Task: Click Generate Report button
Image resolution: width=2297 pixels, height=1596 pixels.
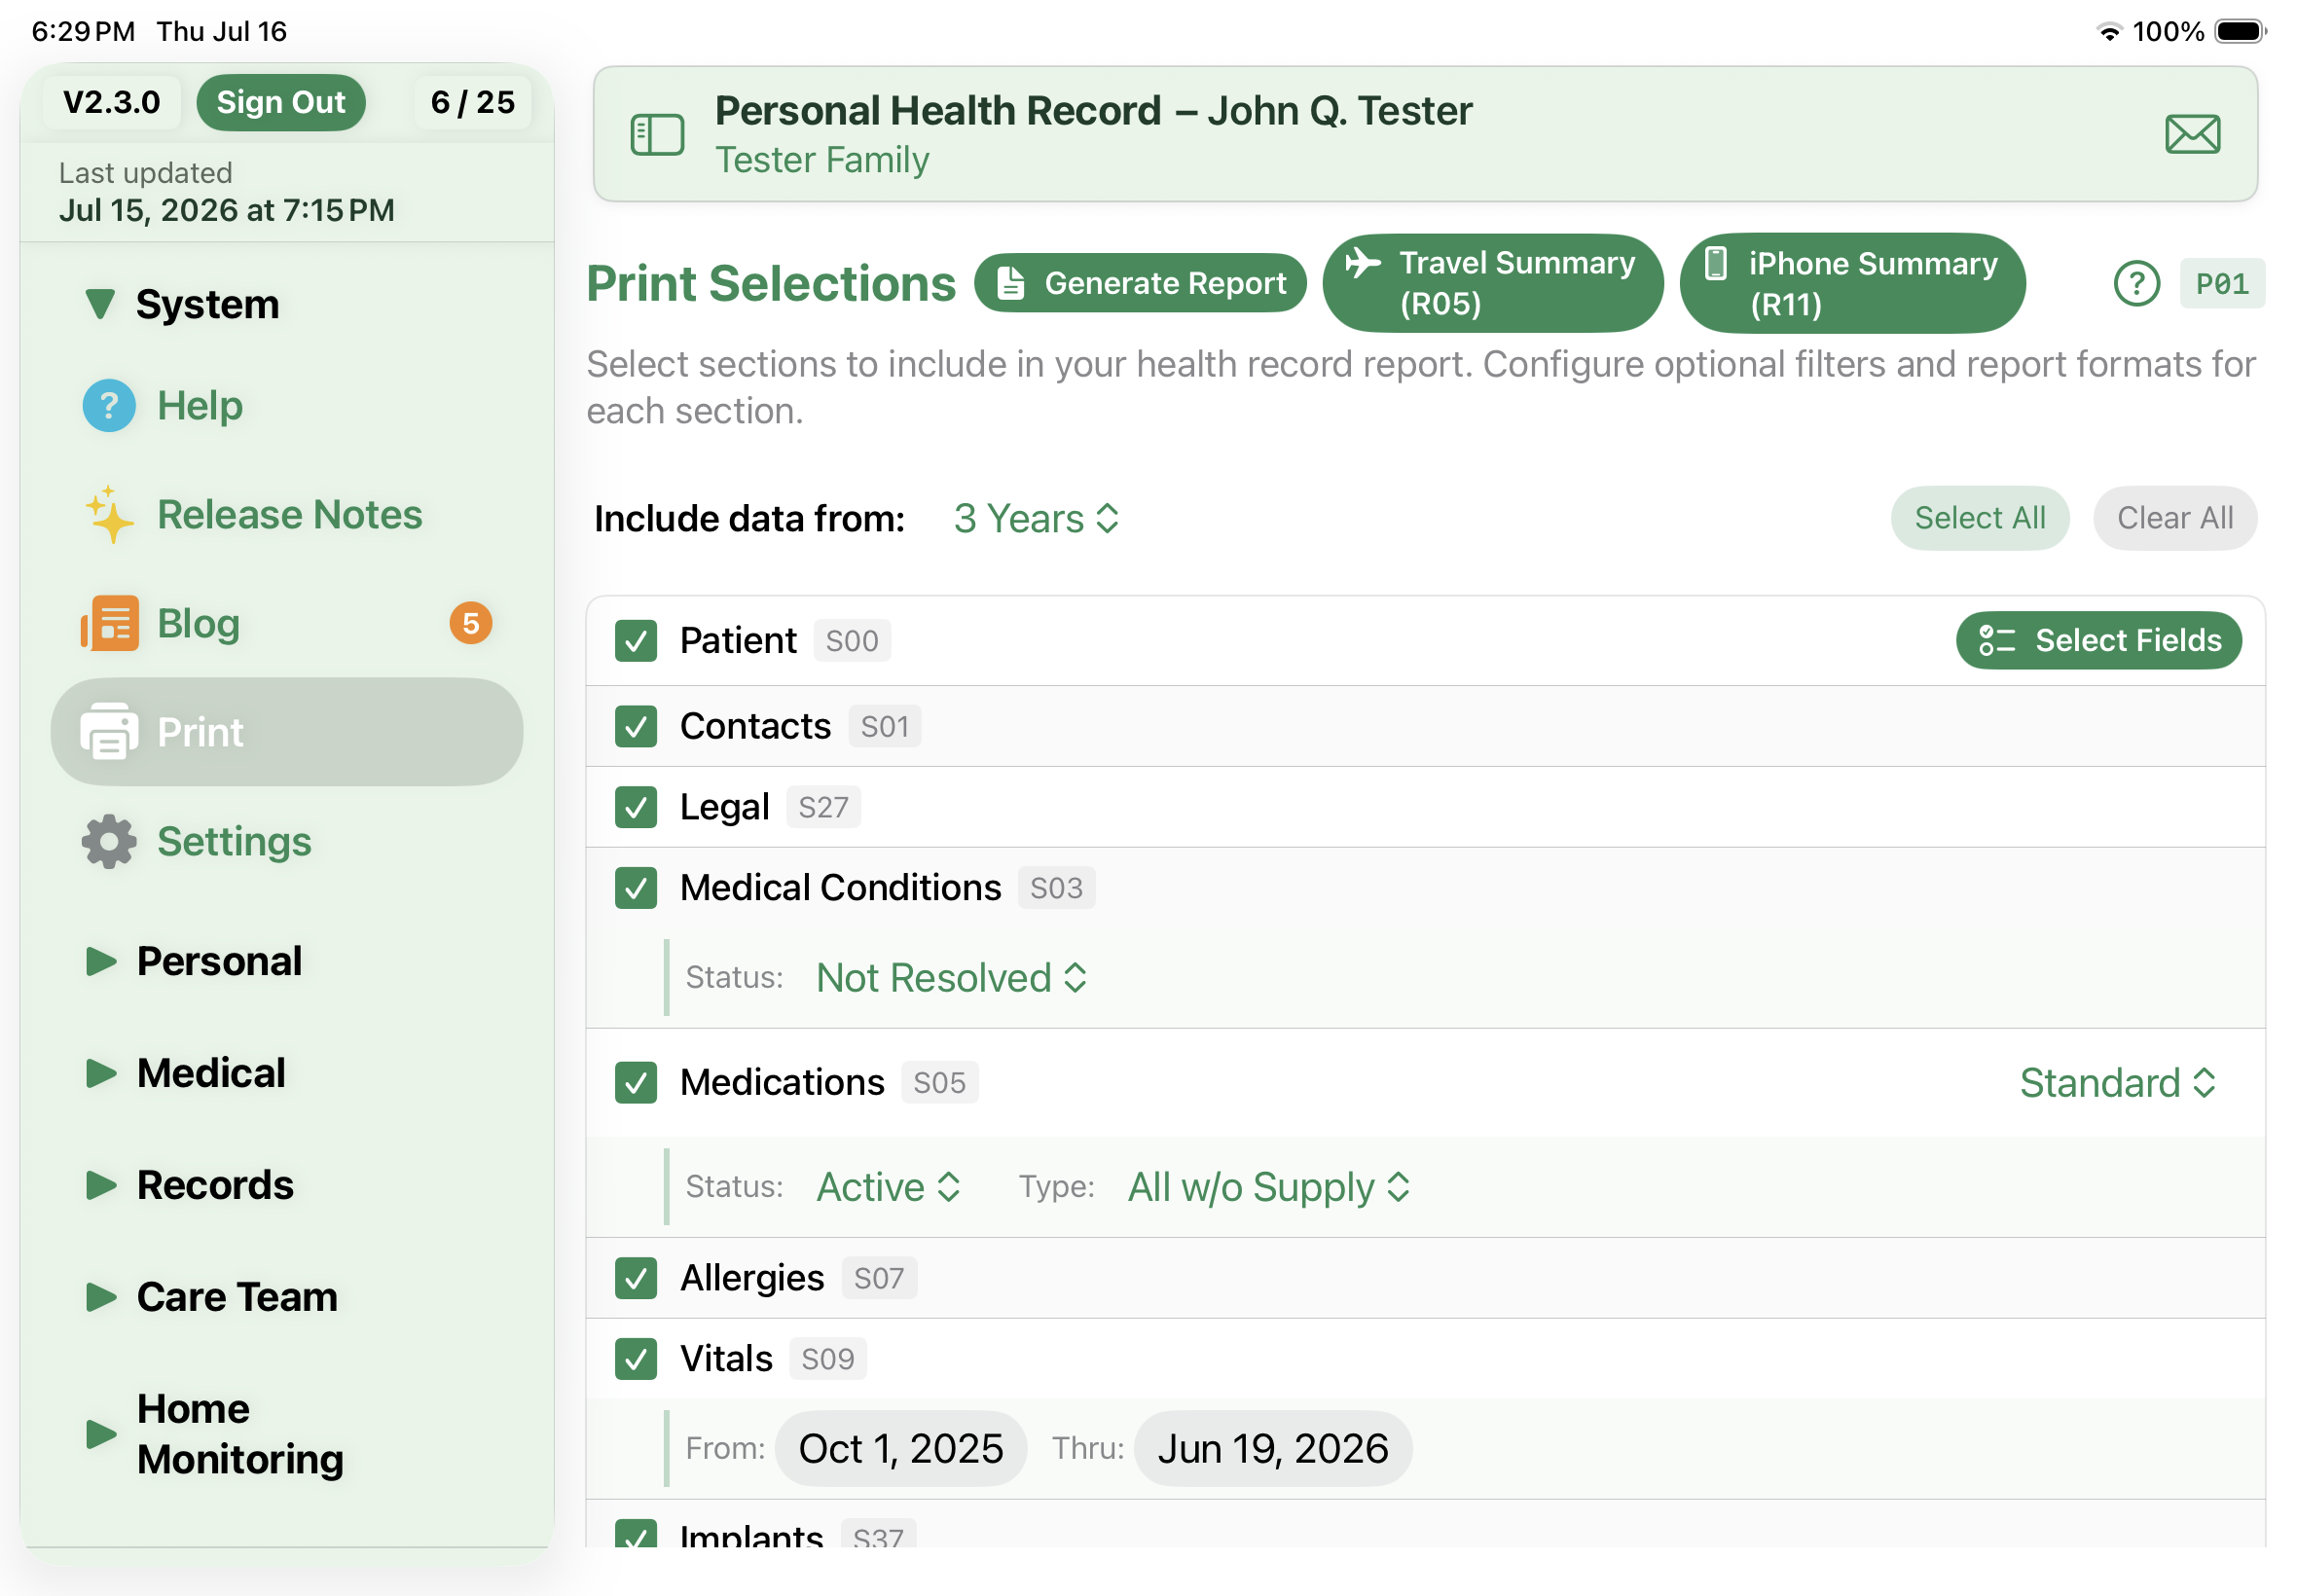Action: tap(1140, 283)
